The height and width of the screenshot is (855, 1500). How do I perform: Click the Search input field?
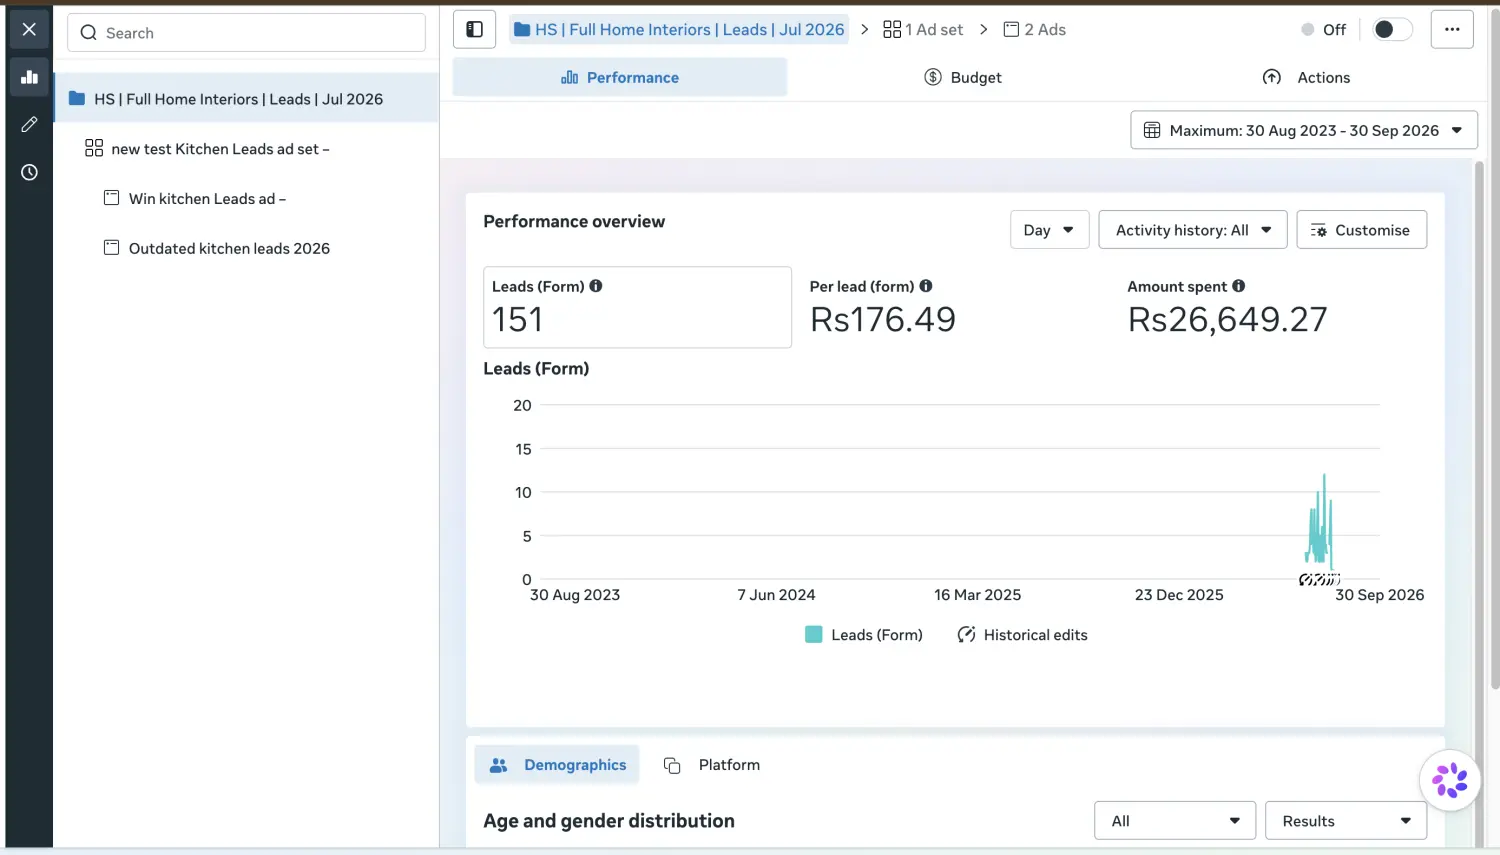(x=246, y=33)
